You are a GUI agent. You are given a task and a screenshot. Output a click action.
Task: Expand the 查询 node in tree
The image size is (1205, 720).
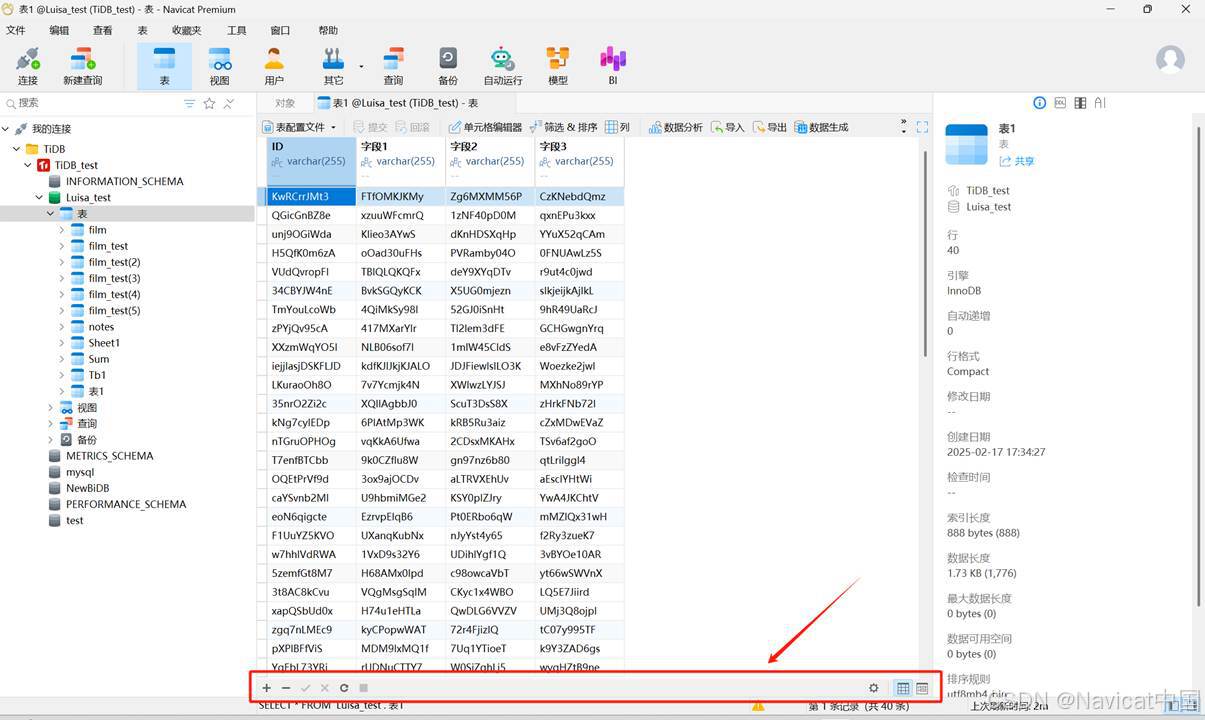pyautogui.click(x=51, y=424)
